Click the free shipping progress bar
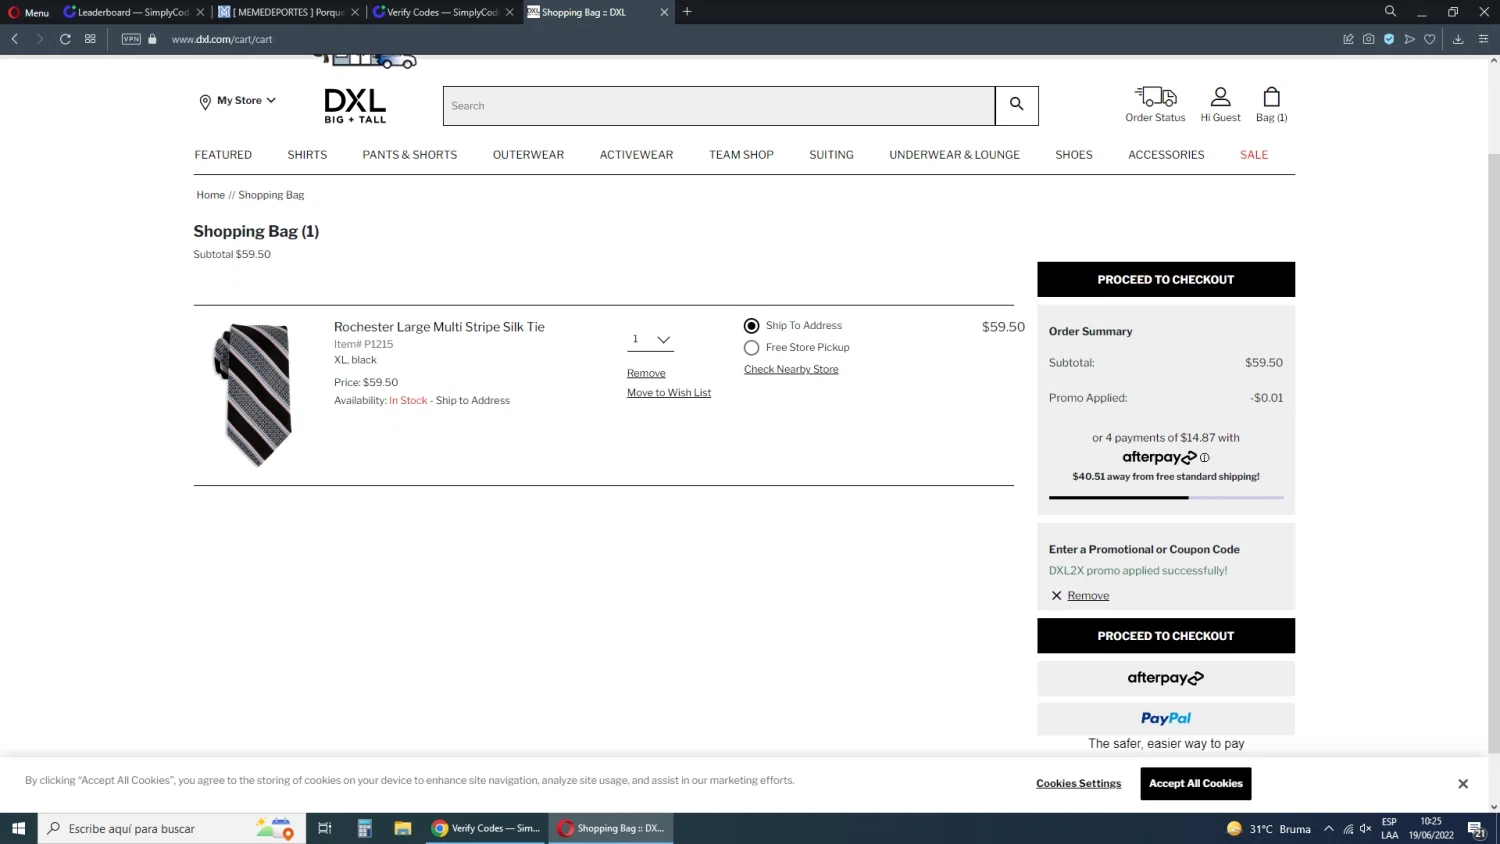Image resolution: width=1500 pixels, height=844 pixels. click(1166, 497)
